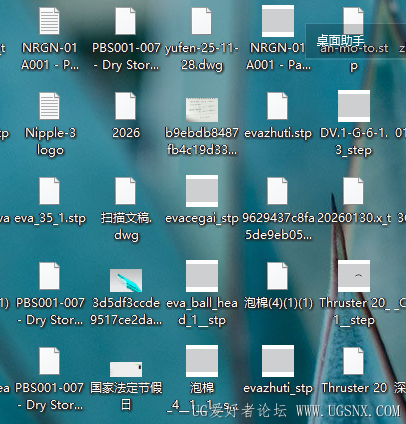Select the evacegai_stp file icon
406x424 pixels.
click(x=202, y=191)
